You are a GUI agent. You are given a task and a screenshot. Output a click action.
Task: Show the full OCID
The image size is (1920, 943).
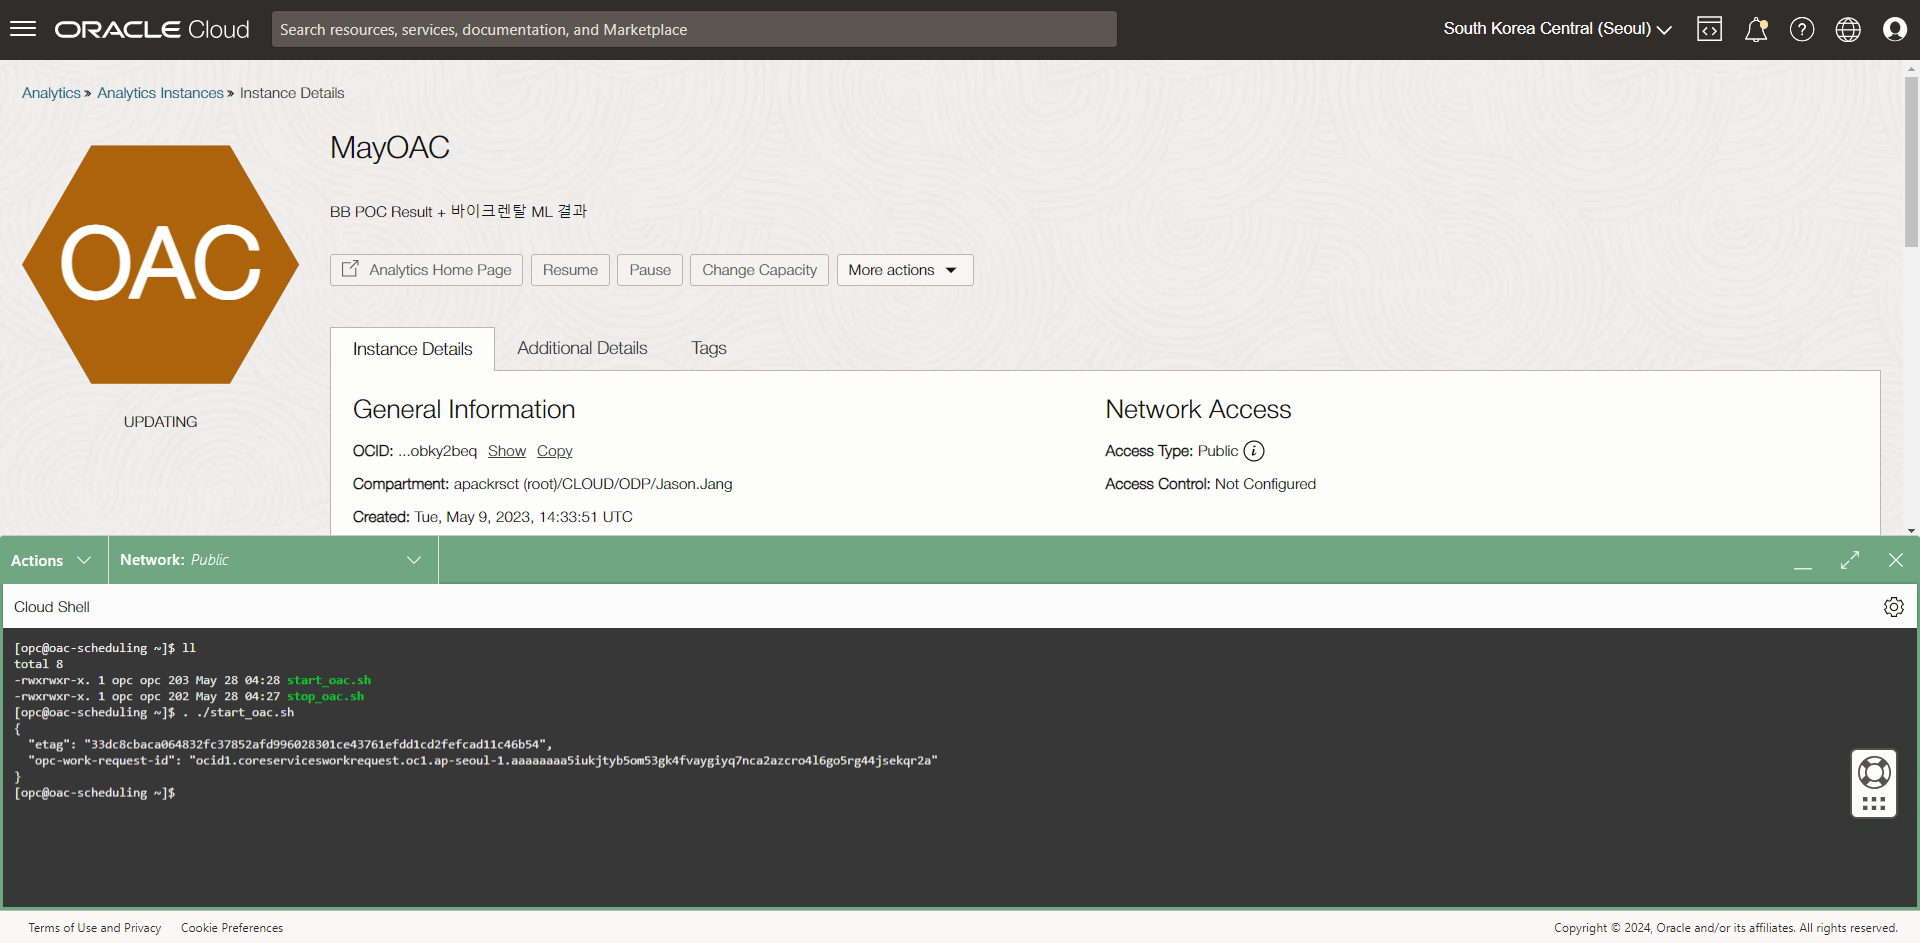pyautogui.click(x=507, y=451)
